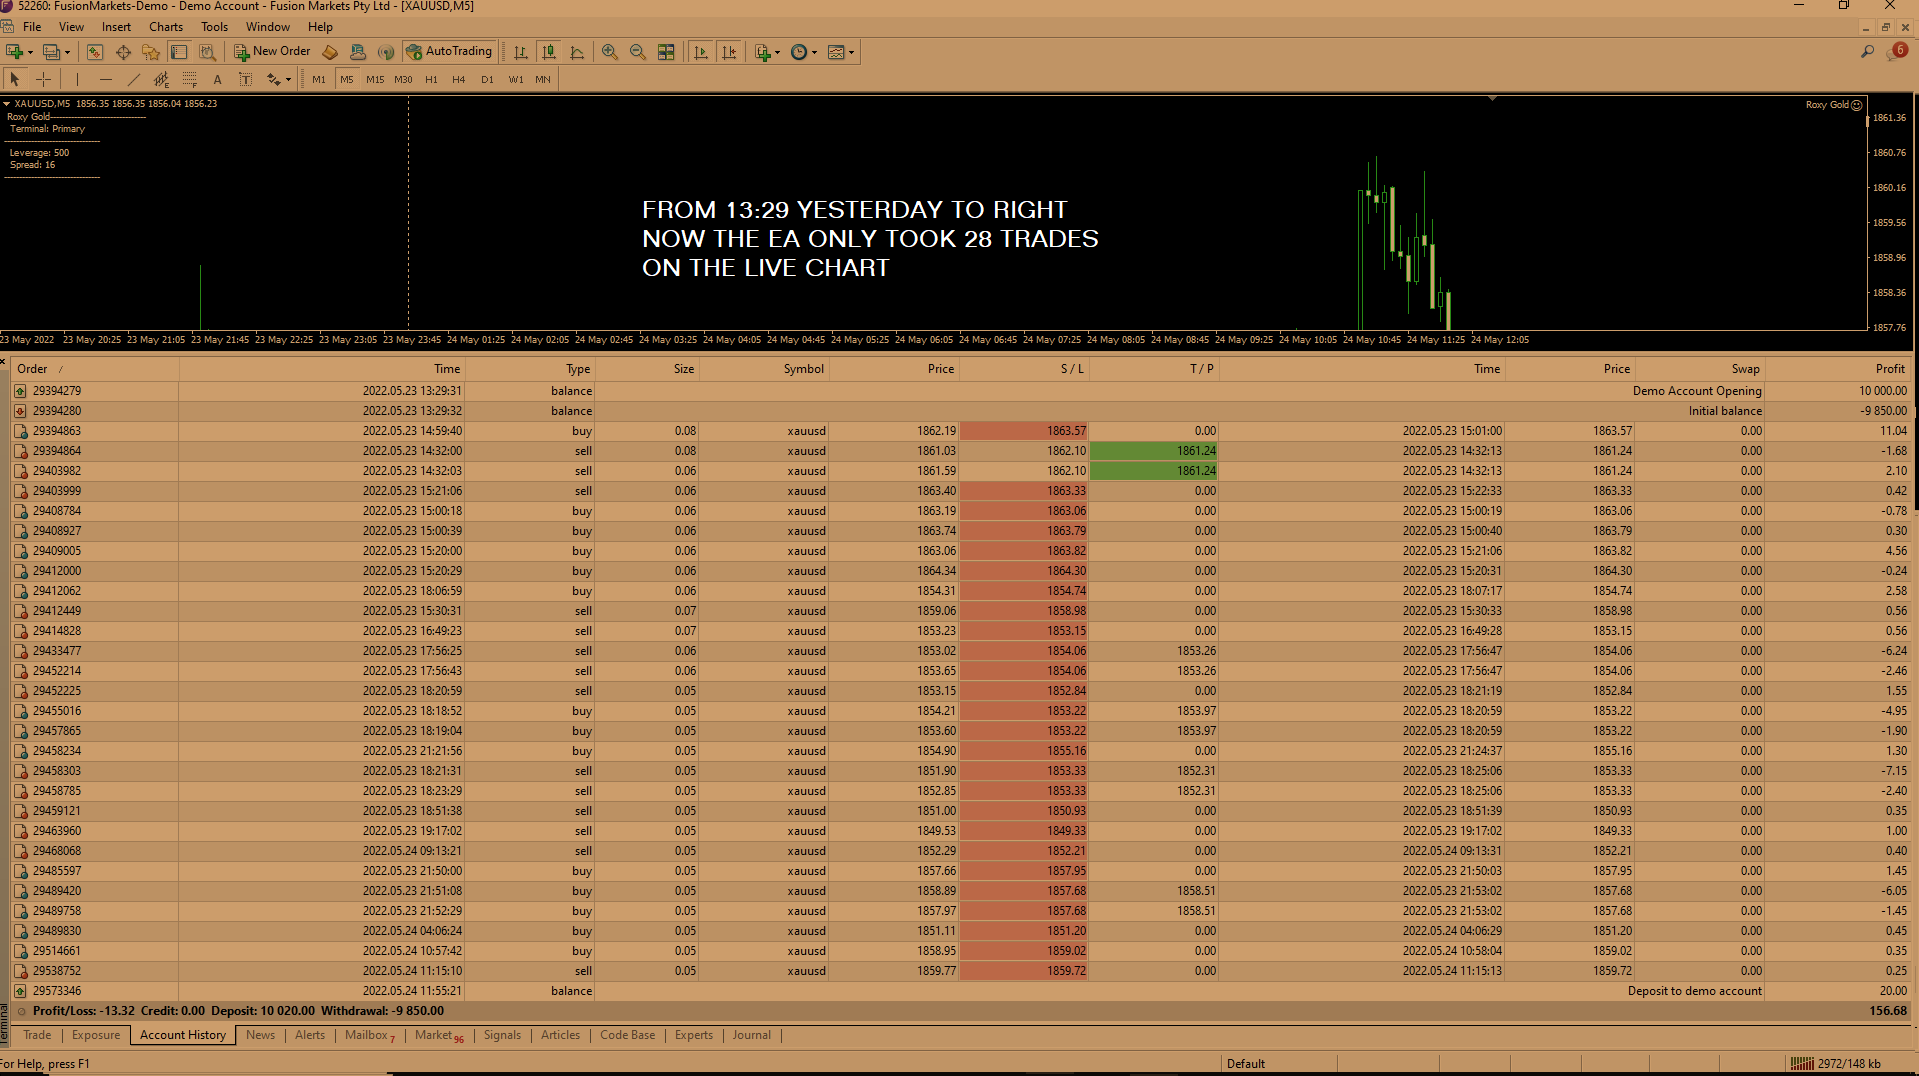Image resolution: width=1919 pixels, height=1076 pixels.
Task: Expand the arrows objects dropdown
Action: pos(288,80)
